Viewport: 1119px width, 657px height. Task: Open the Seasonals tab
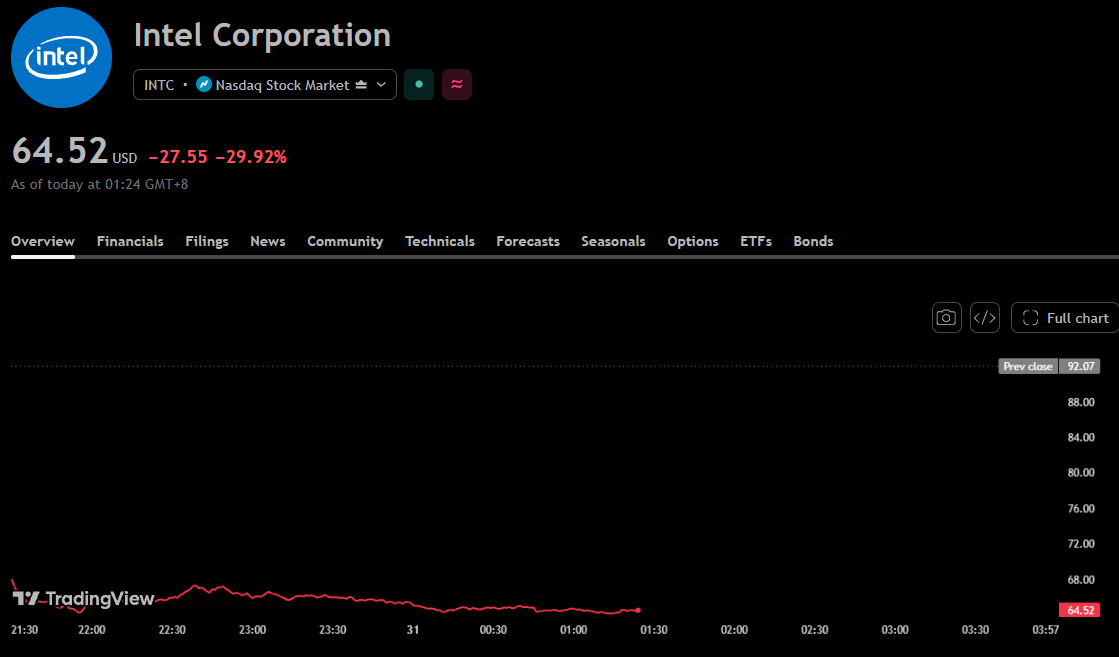coord(613,241)
